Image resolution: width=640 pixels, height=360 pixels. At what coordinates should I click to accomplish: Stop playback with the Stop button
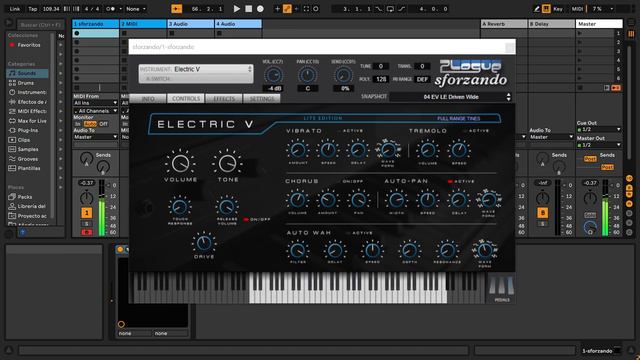click(x=248, y=9)
